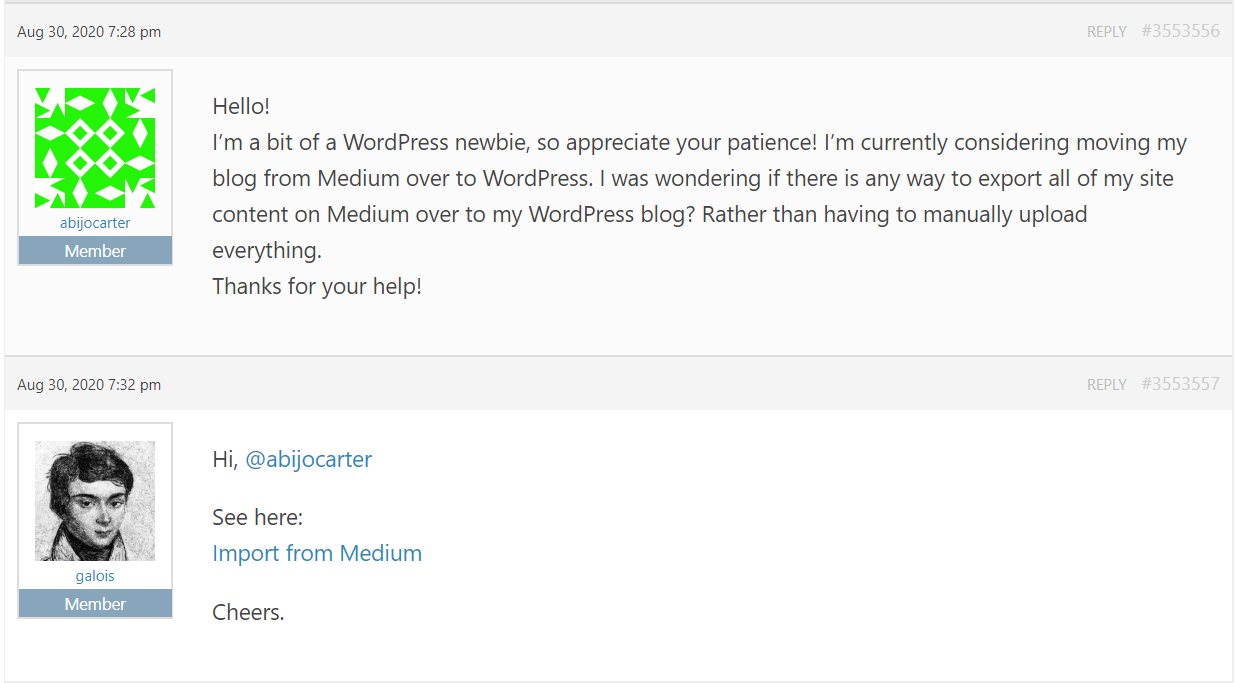
Task: Open permalink #3553556
Action: (x=1180, y=31)
